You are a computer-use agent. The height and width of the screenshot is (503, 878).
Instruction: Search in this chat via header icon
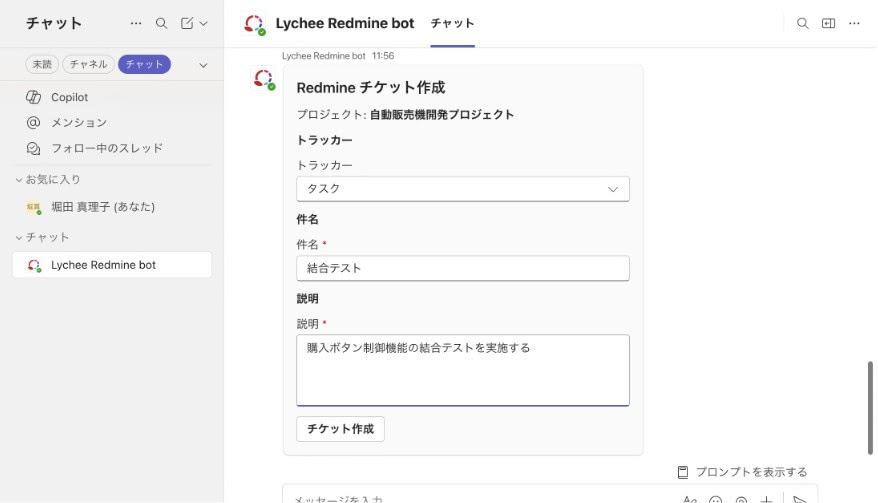pos(802,23)
